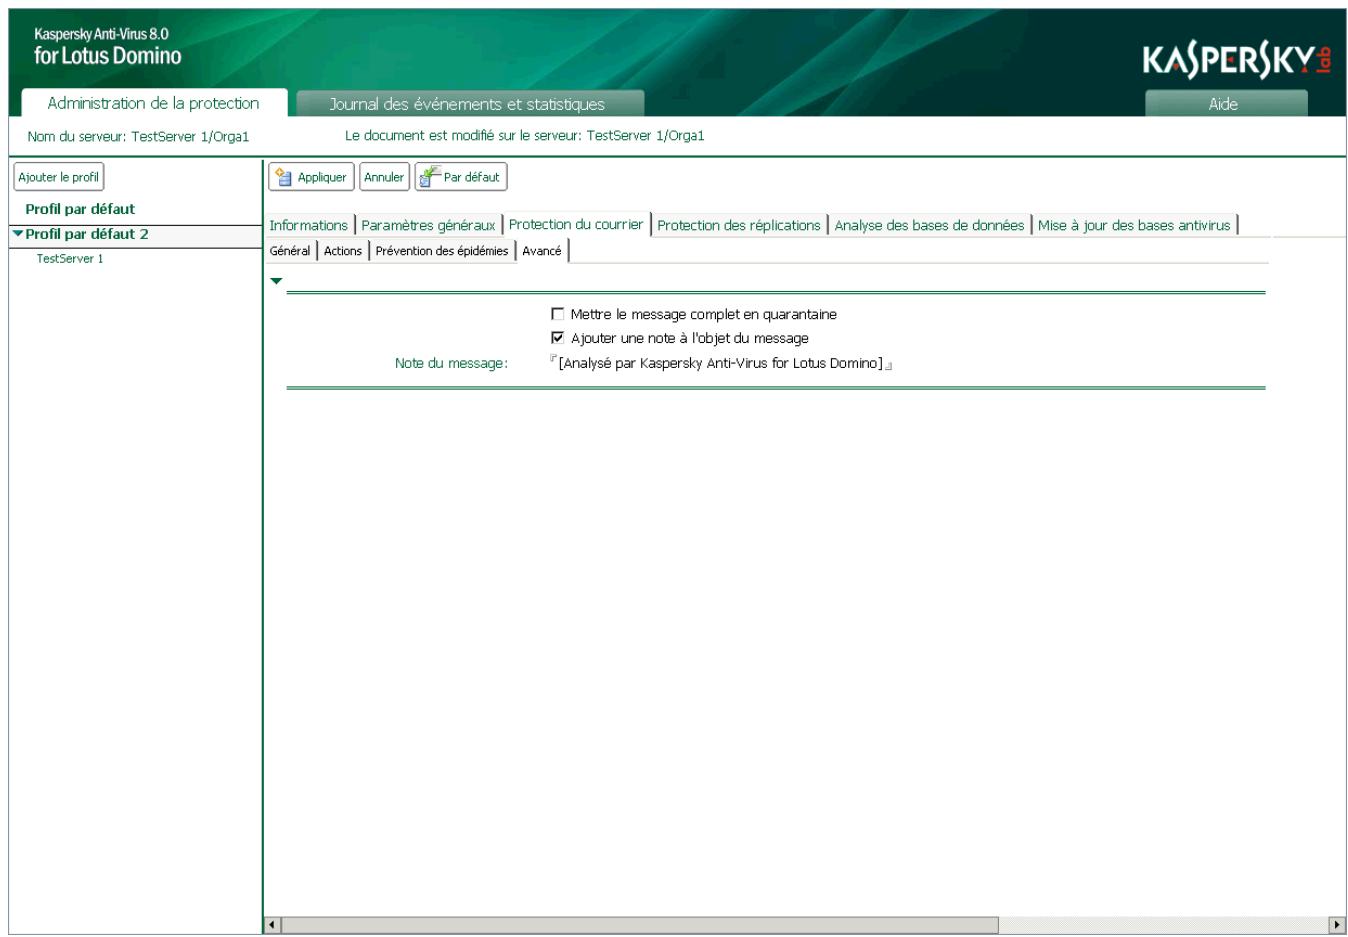
Task: Open the Informations tab
Action: pyautogui.click(x=309, y=225)
